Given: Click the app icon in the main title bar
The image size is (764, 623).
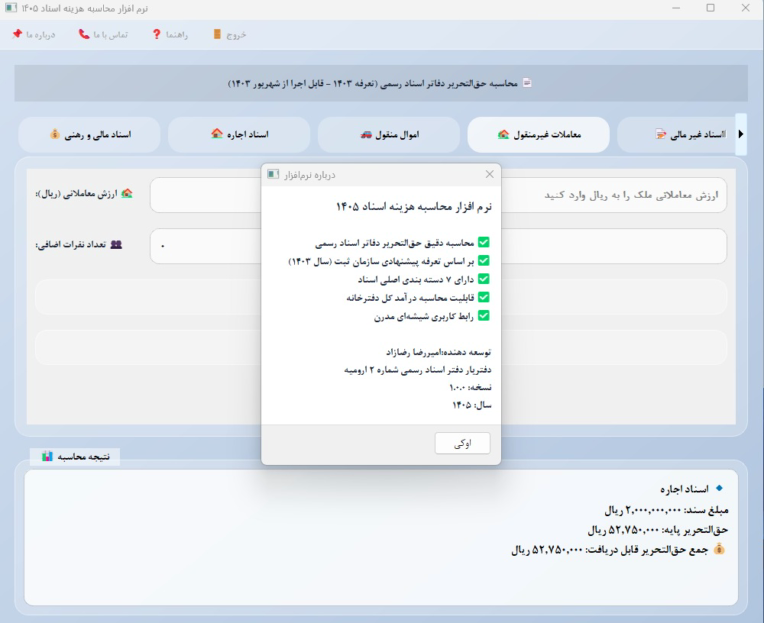Looking at the screenshot, I should [11, 8].
